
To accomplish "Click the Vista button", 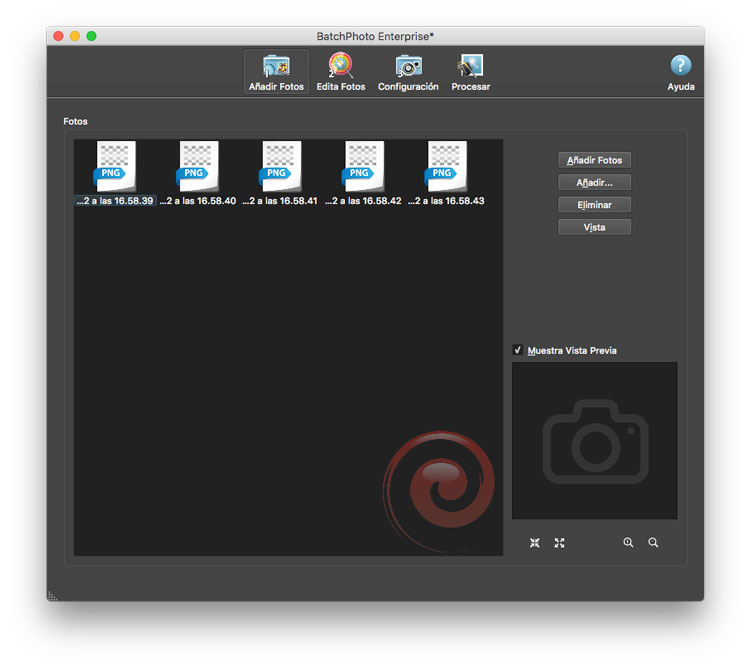I will coord(595,227).
